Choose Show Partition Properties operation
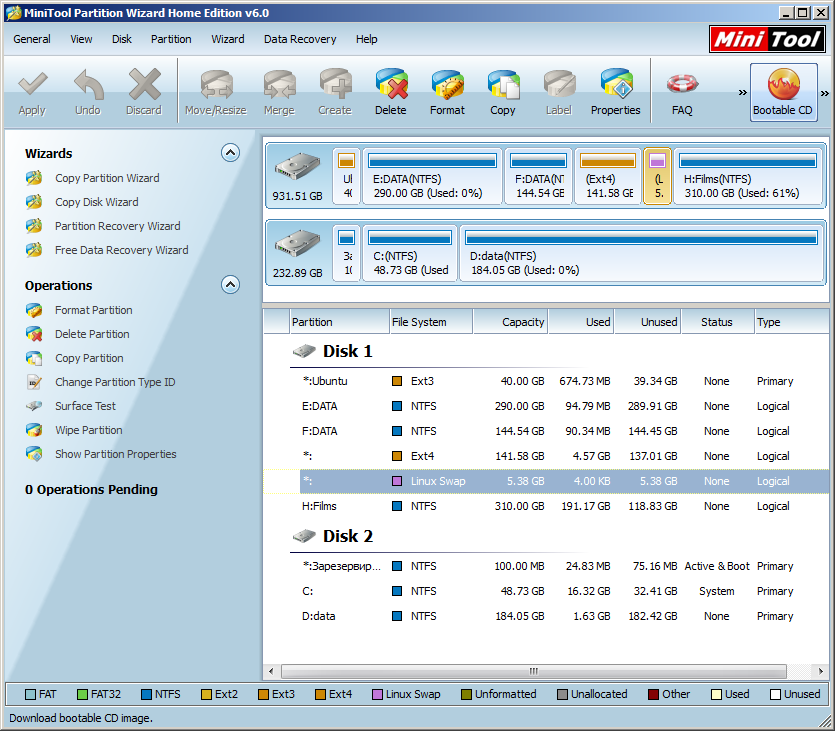The image size is (835, 731). [116, 454]
